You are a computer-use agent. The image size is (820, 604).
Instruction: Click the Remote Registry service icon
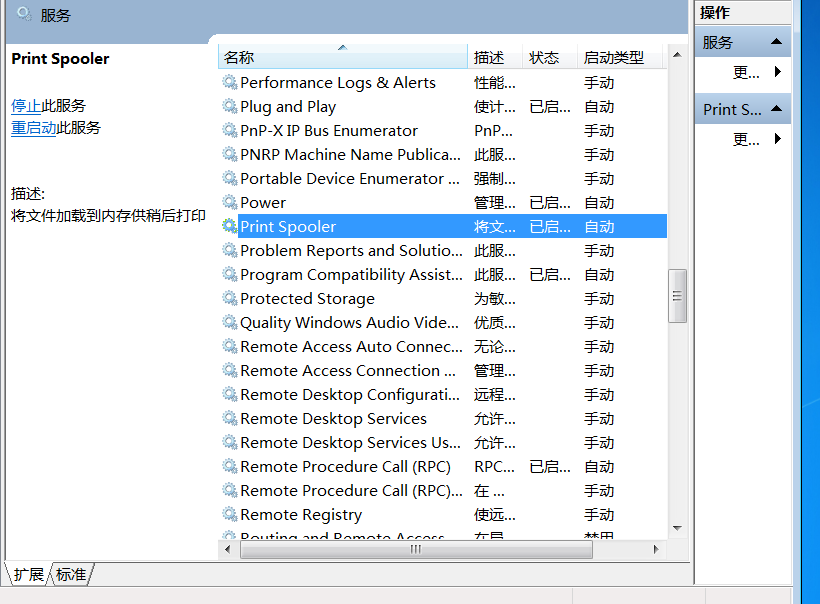click(230, 515)
